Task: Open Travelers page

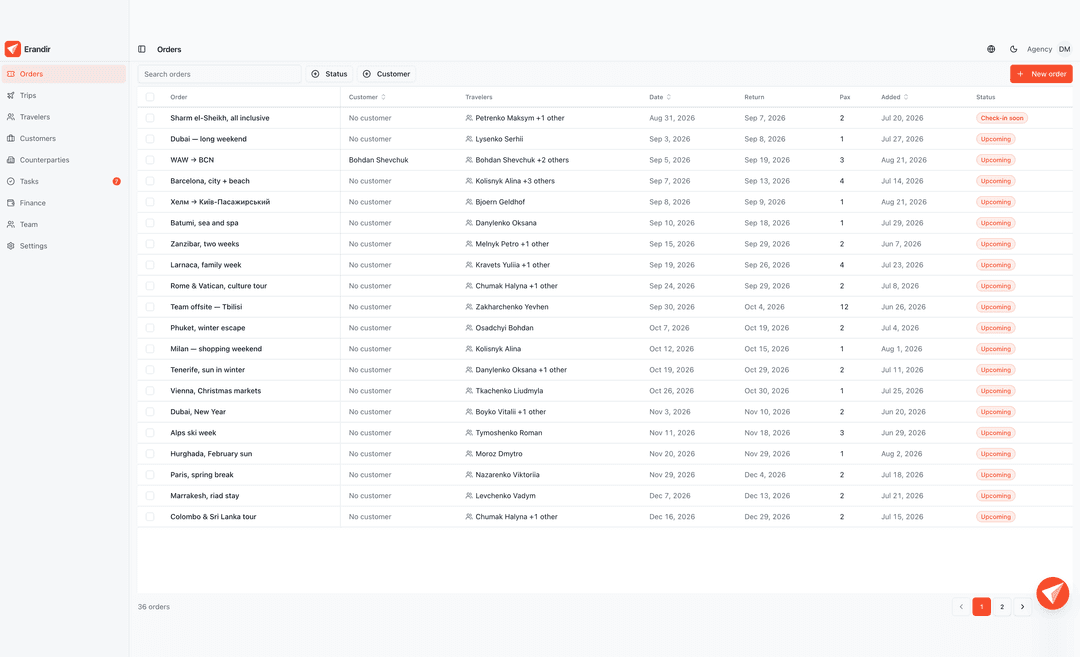Action: [x=63, y=117]
